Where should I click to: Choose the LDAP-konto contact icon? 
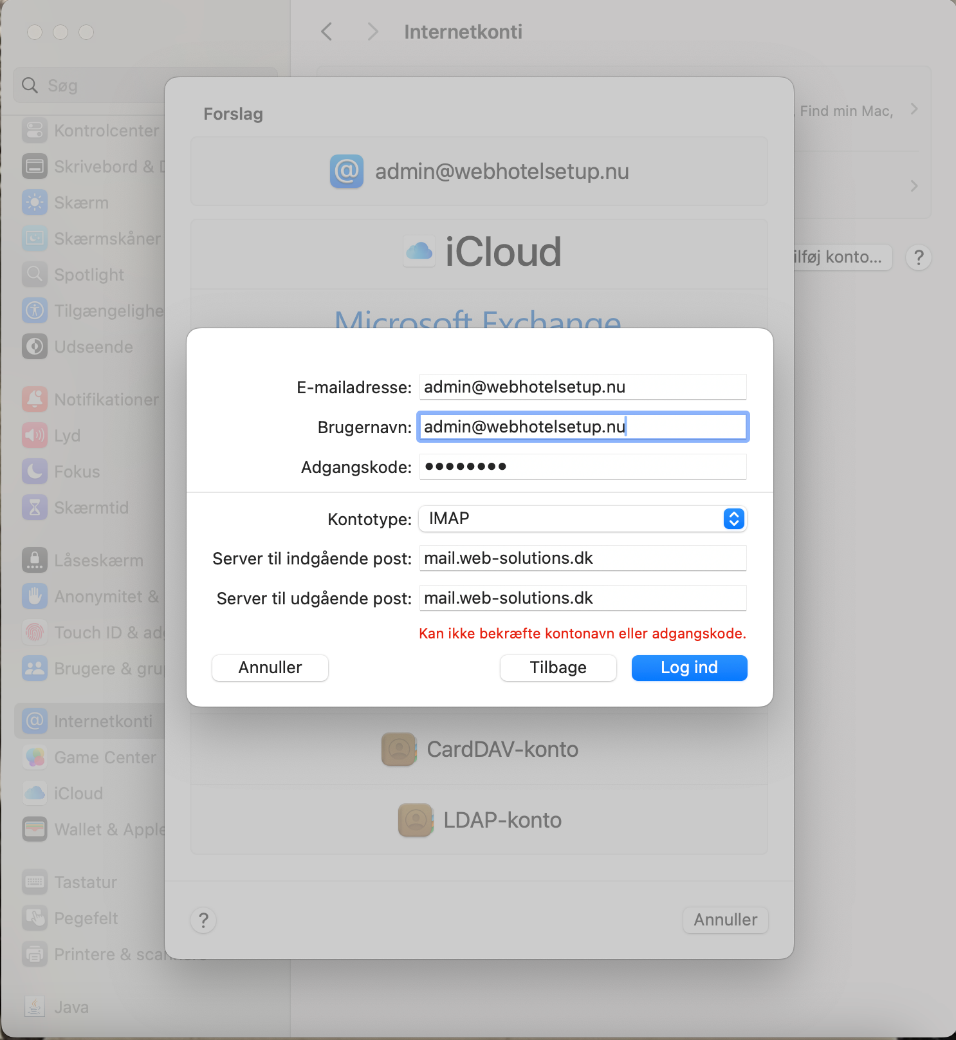[x=415, y=820]
